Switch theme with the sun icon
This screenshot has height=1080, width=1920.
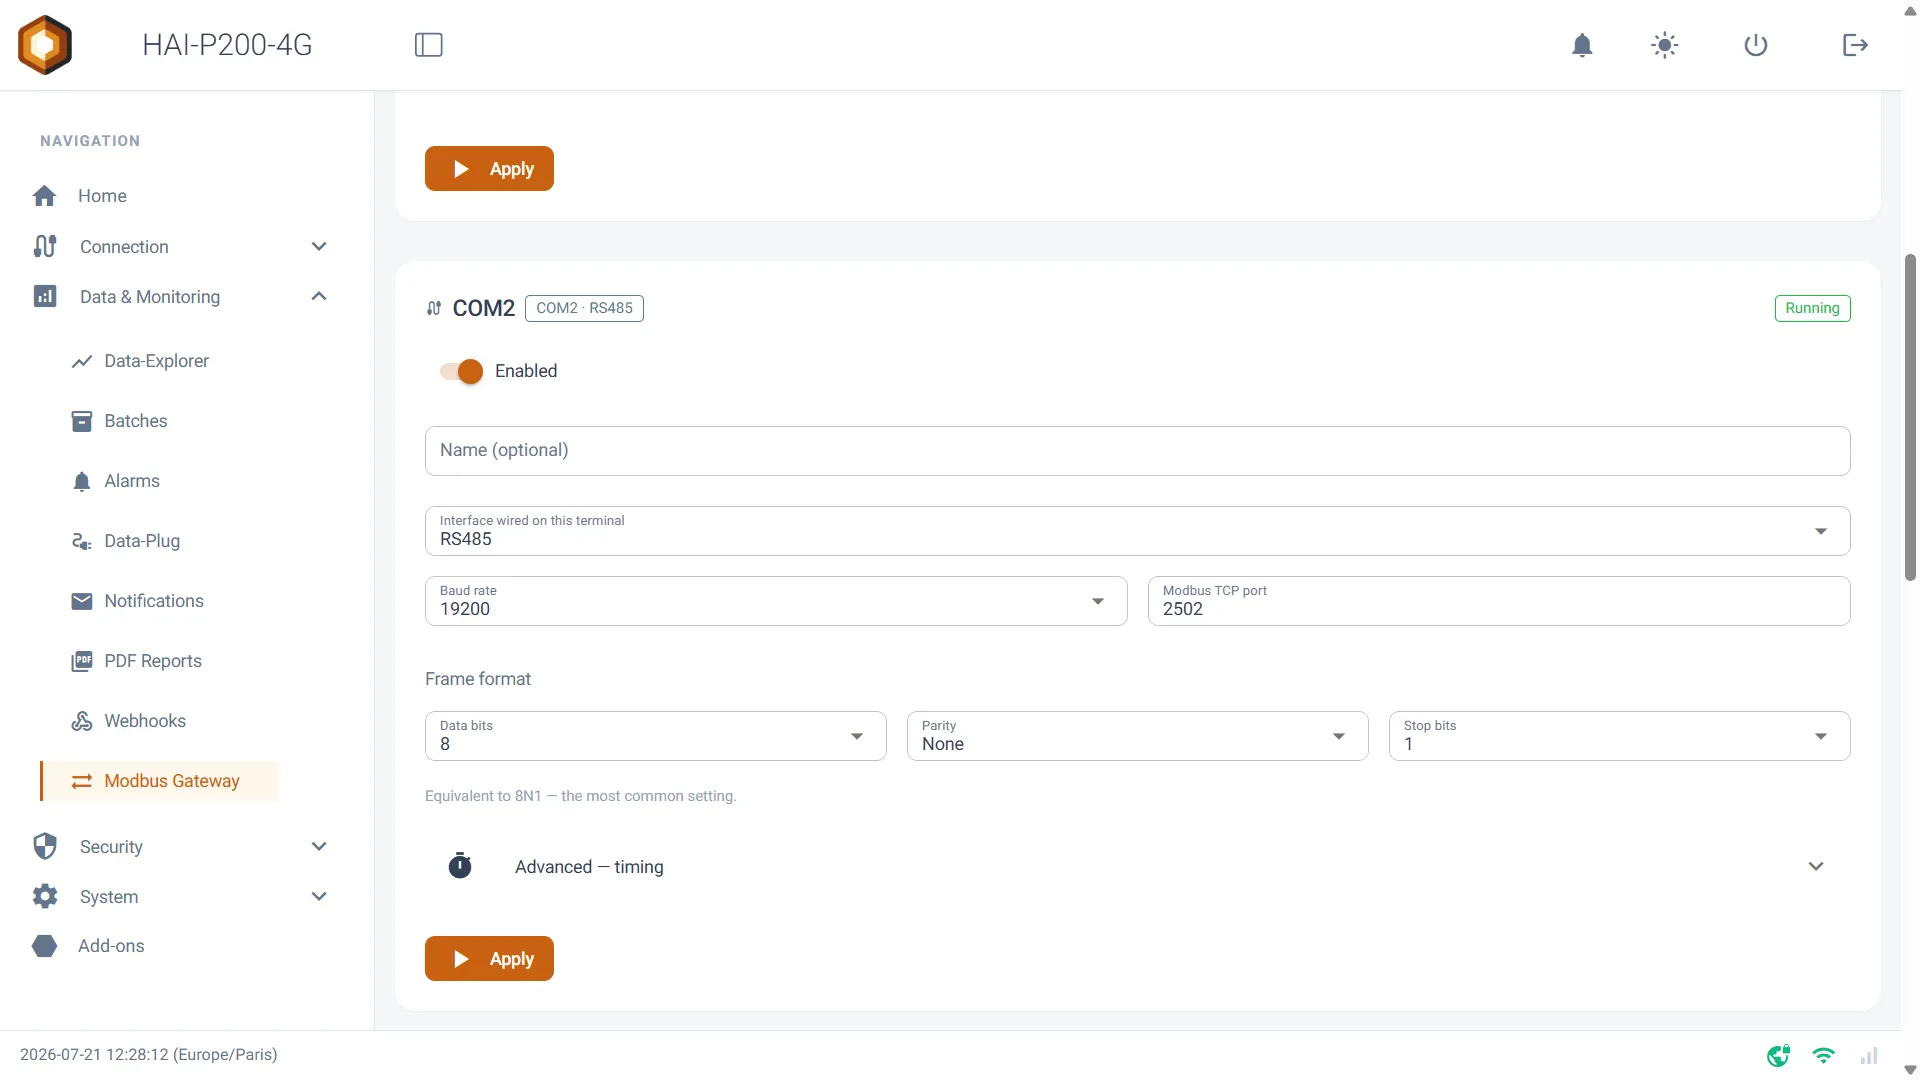pyautogui.click(x=1664, y=45)
